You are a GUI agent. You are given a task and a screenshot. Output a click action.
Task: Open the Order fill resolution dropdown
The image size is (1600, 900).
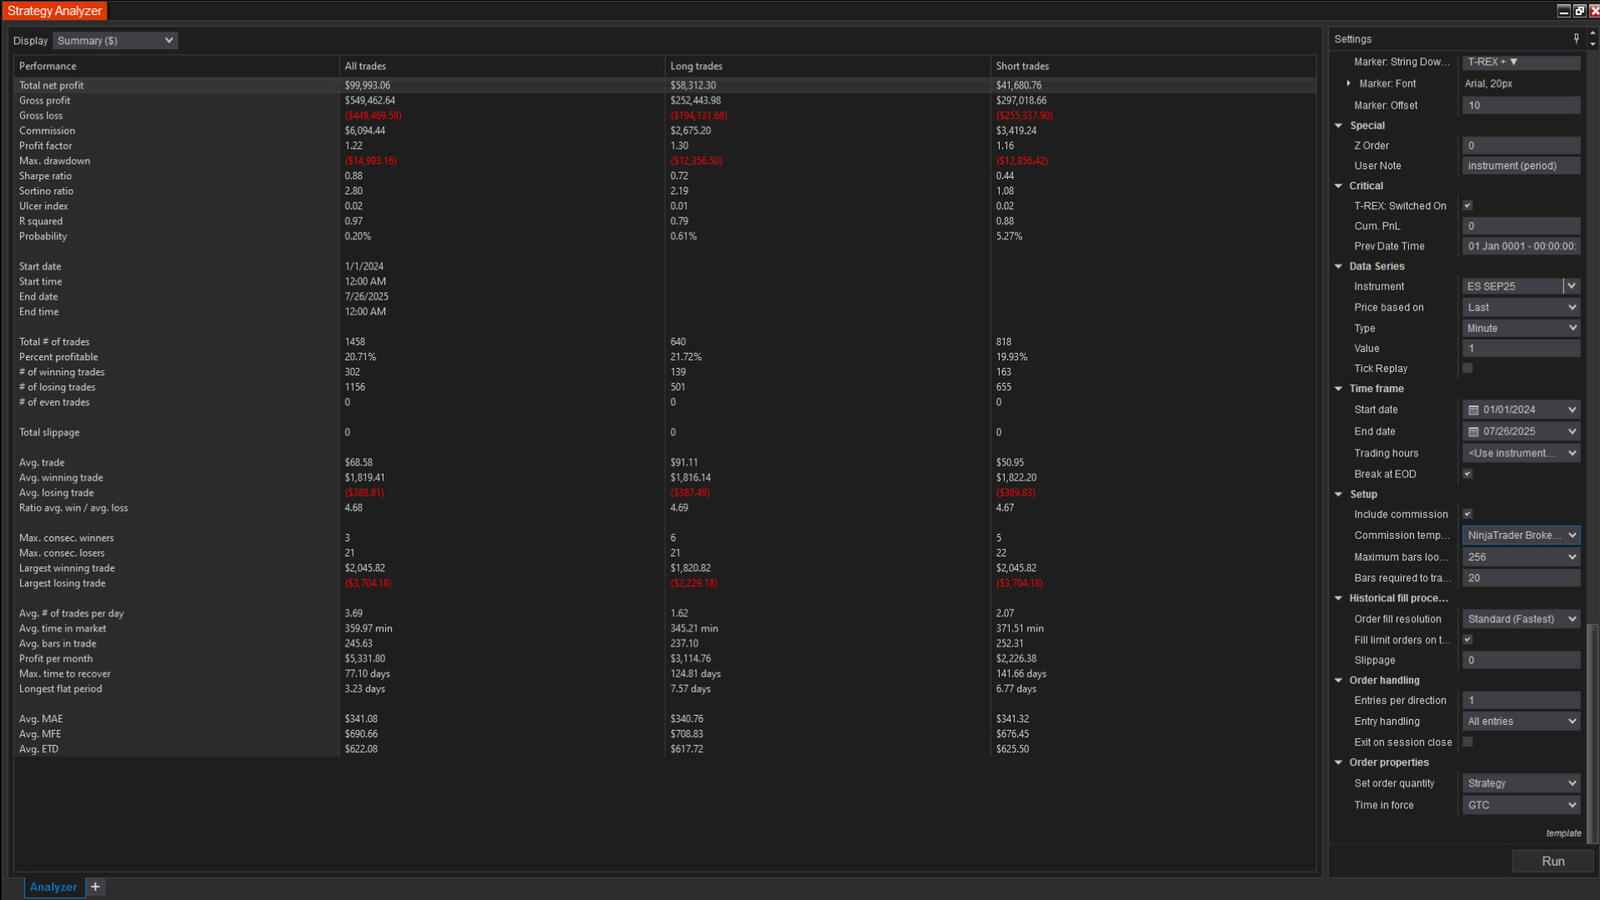pos(1521,619)
